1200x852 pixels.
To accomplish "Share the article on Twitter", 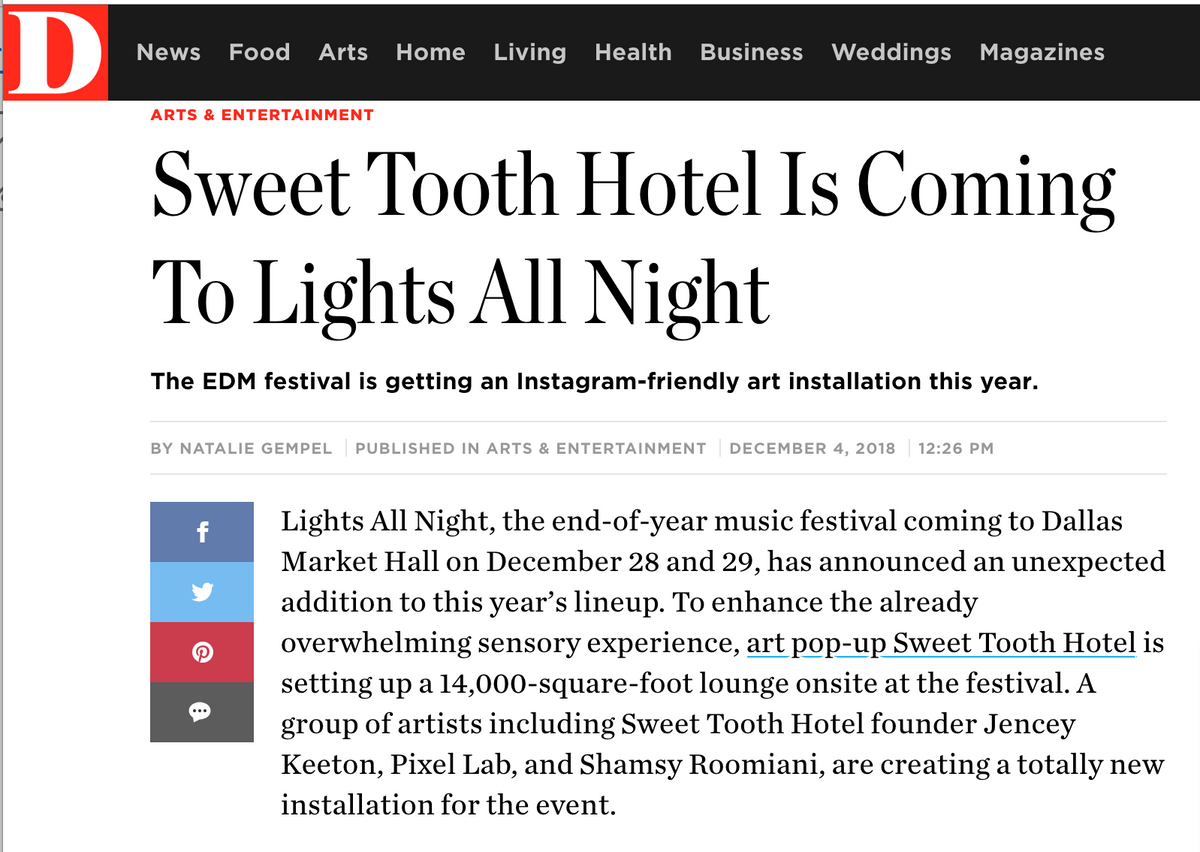I will (201, 591).
